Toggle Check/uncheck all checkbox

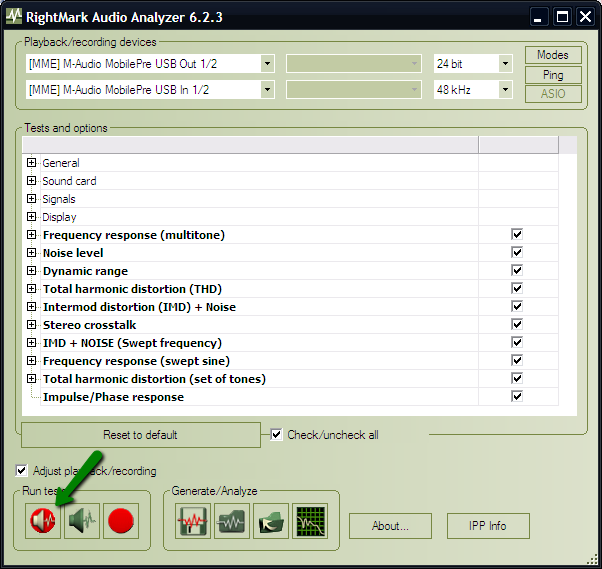[x=276, y=435]
